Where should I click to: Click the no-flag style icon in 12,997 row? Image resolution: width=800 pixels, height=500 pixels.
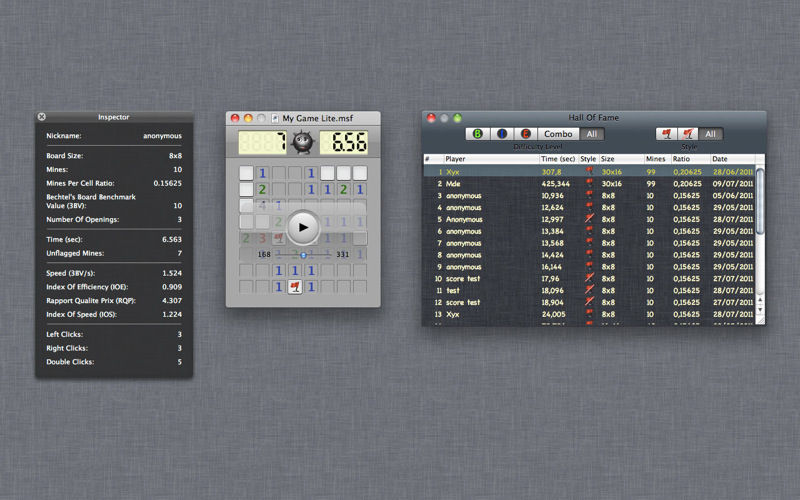589,218
